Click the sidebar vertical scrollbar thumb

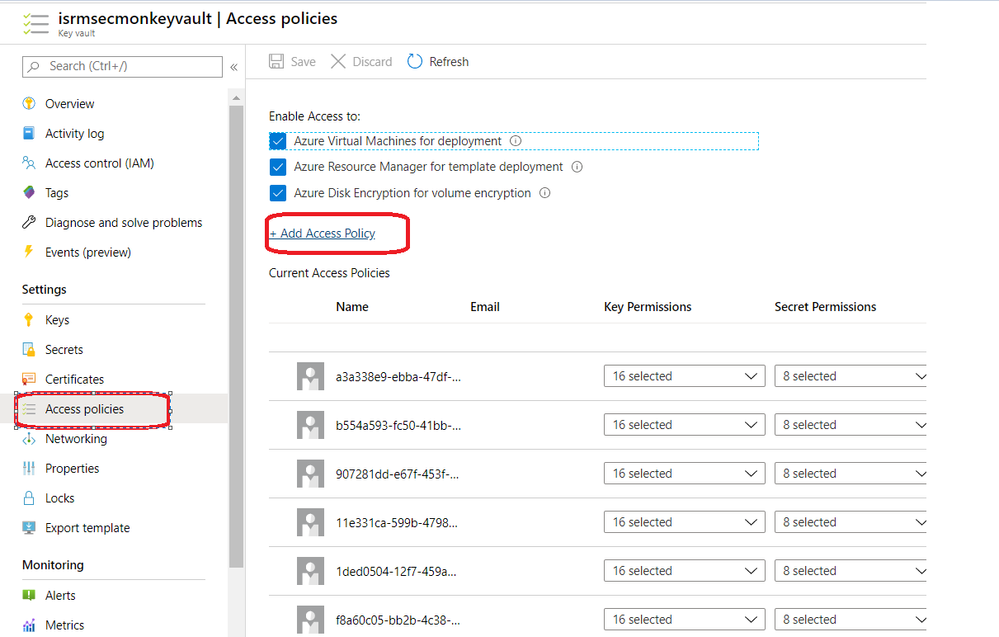click(236, 336)
